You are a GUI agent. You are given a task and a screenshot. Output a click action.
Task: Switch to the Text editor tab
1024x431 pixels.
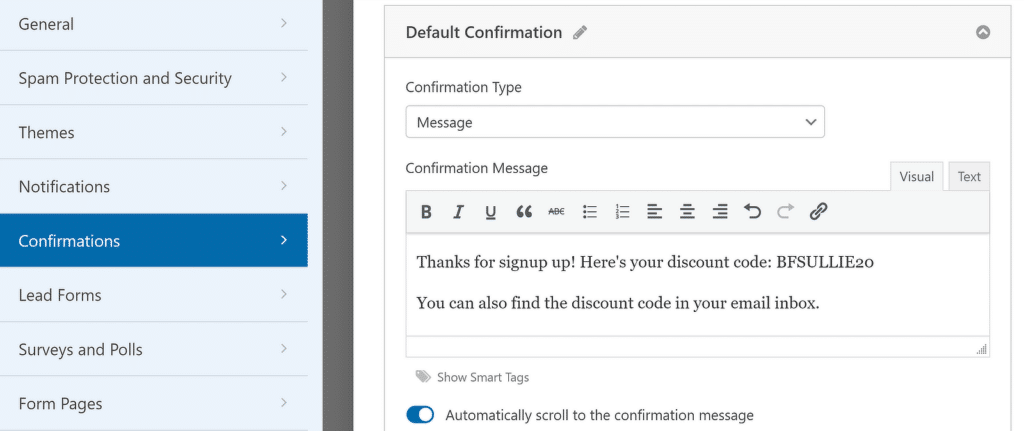(969, 176)
